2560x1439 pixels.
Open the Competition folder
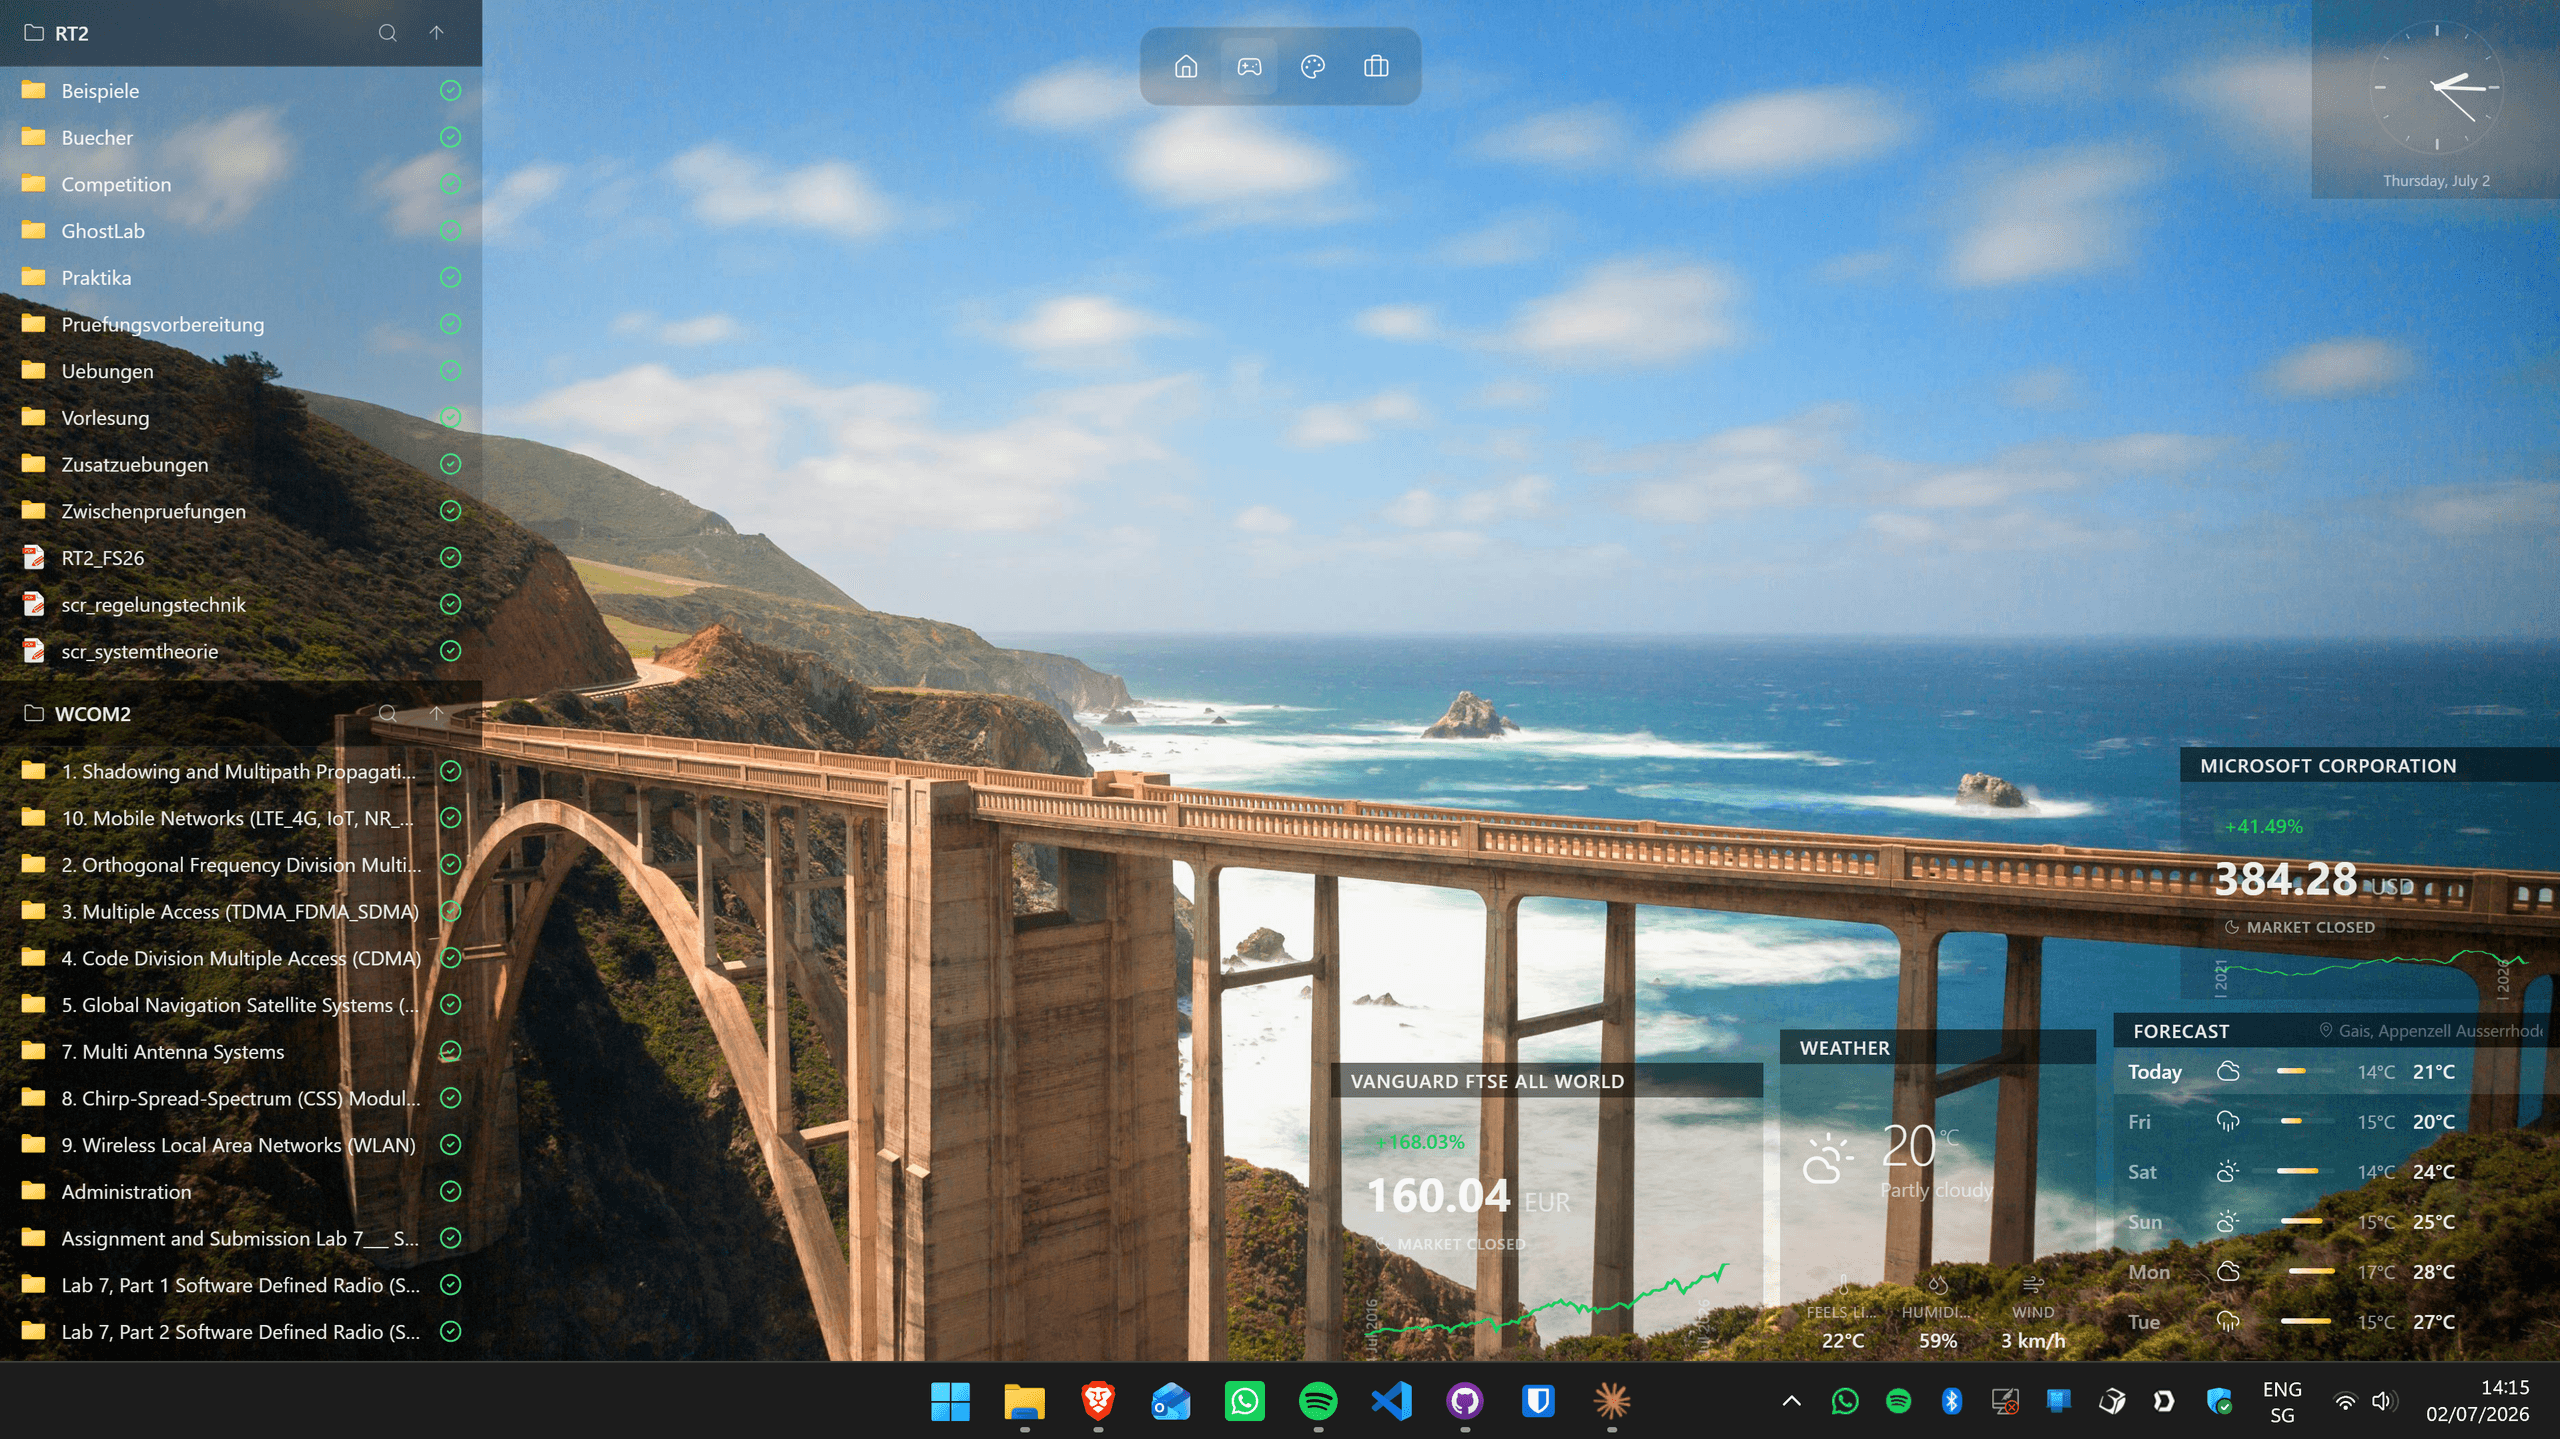[x=241, y=184]
